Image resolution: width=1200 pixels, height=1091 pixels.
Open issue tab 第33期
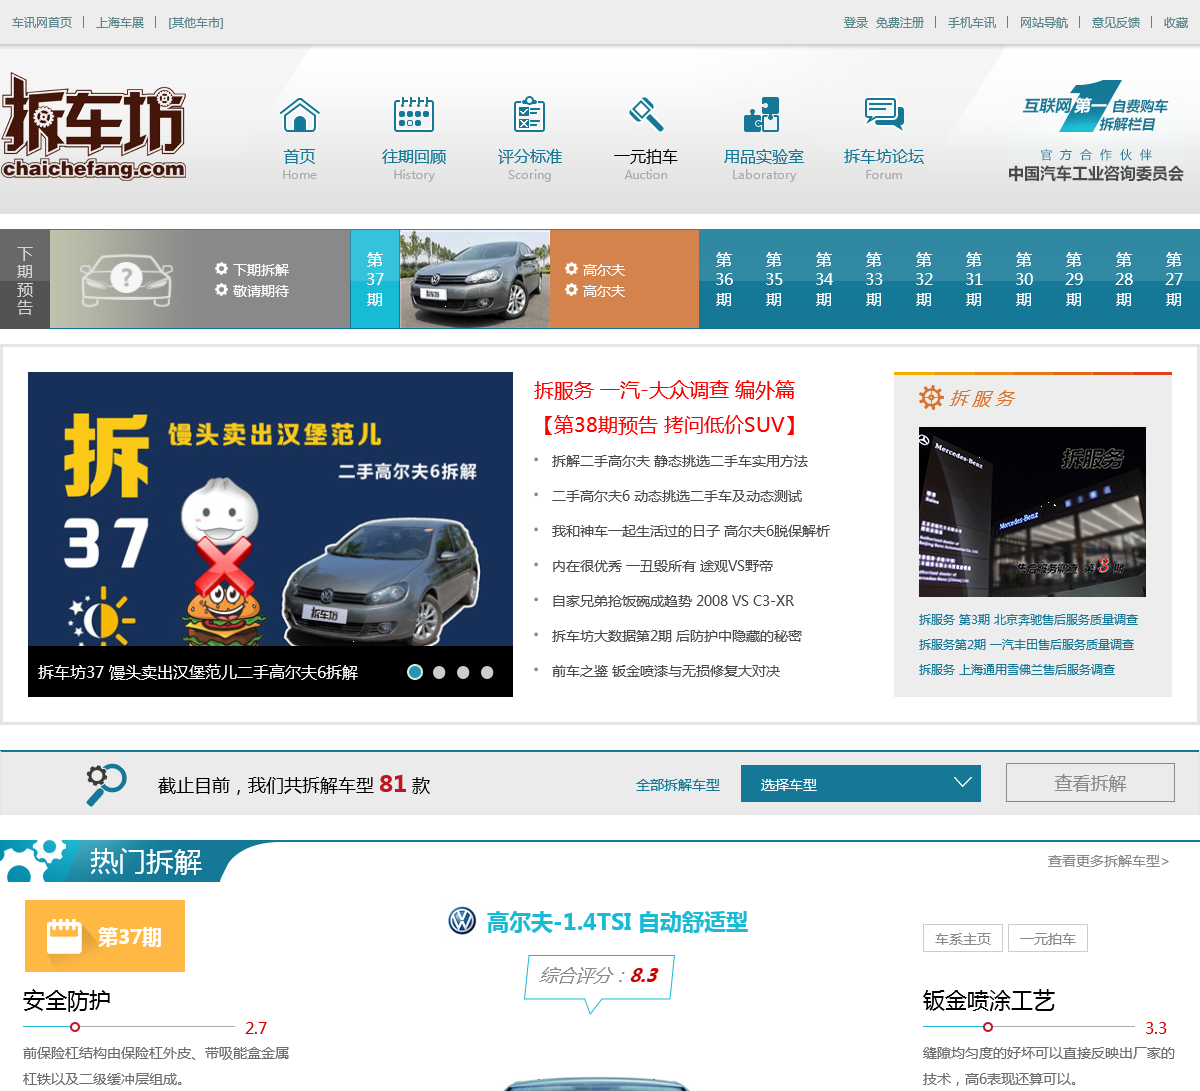pyautogui.click(x=874, y=279)
